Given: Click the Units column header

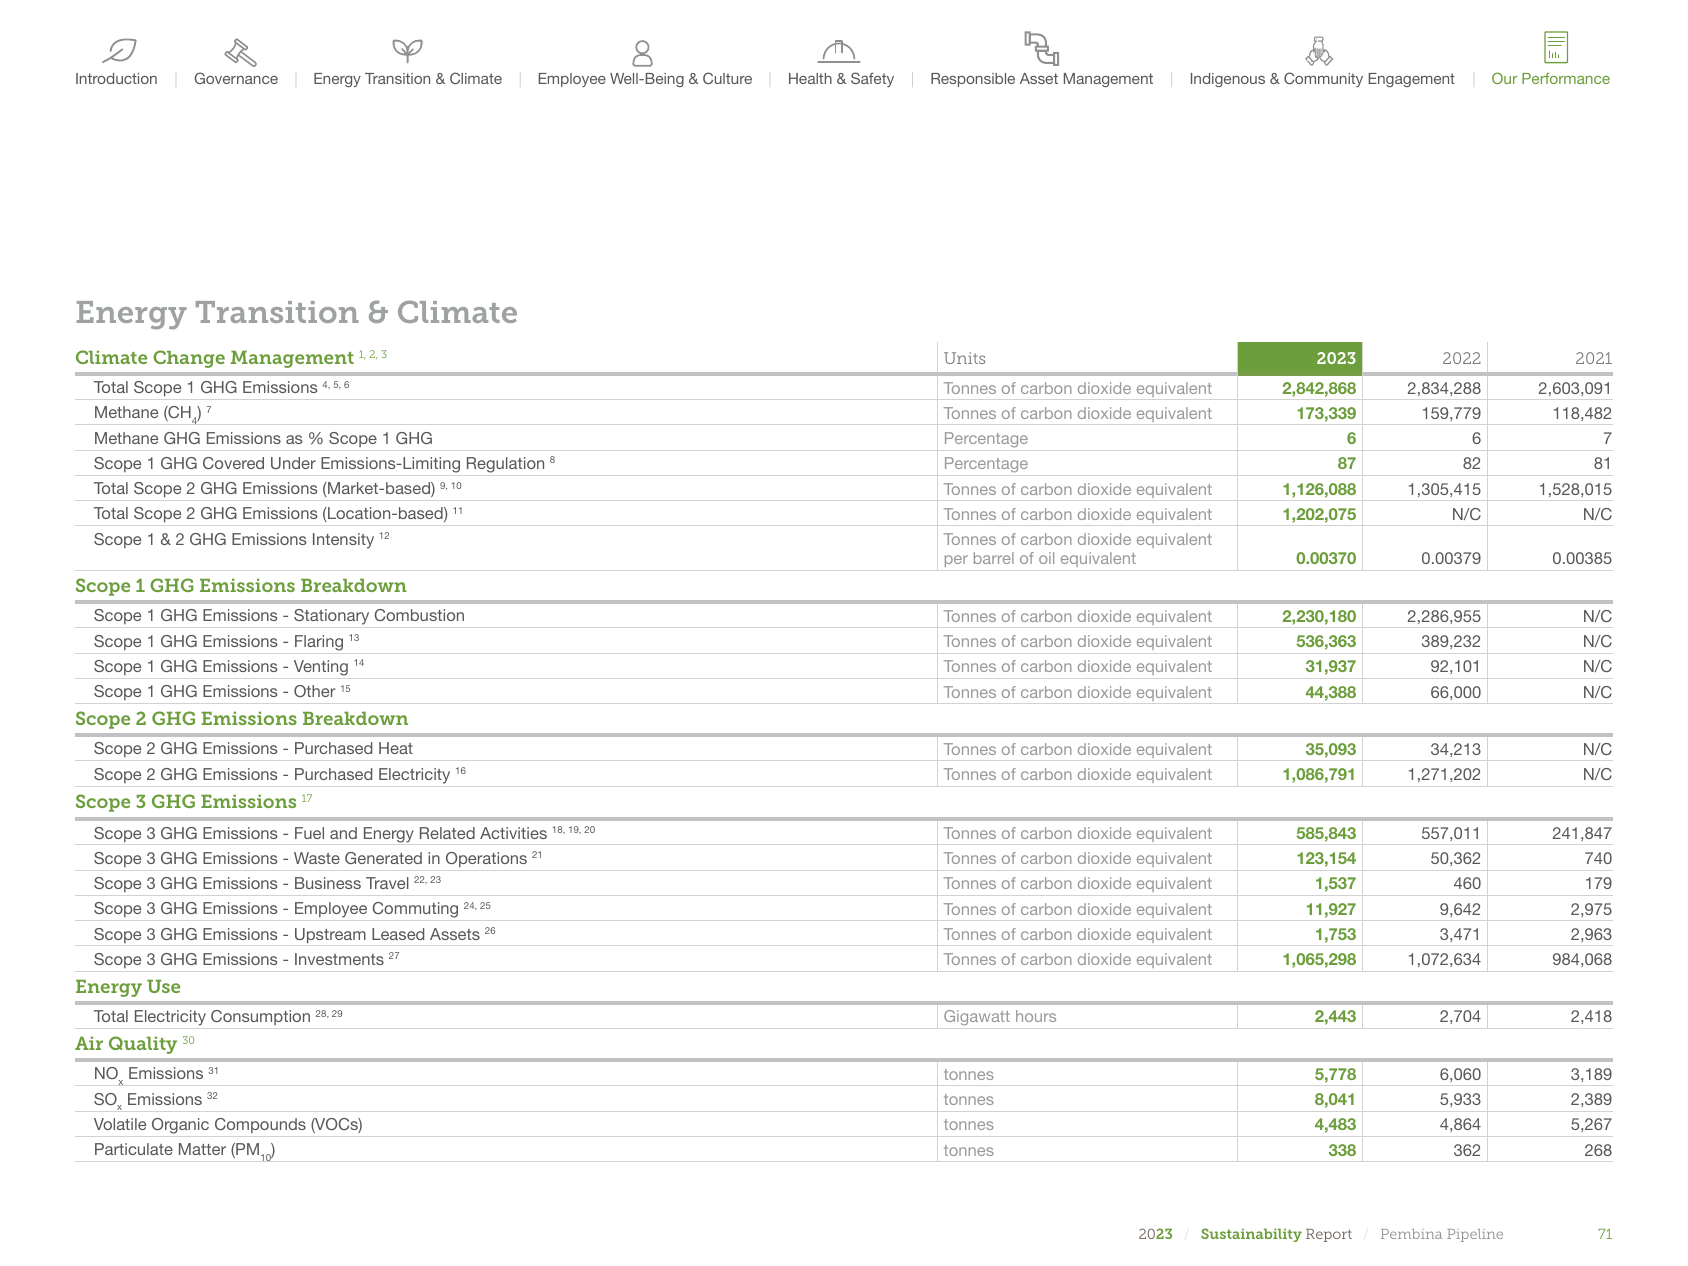Looking at the screenshot, I should pyautogui.click(x=964, y=358).
